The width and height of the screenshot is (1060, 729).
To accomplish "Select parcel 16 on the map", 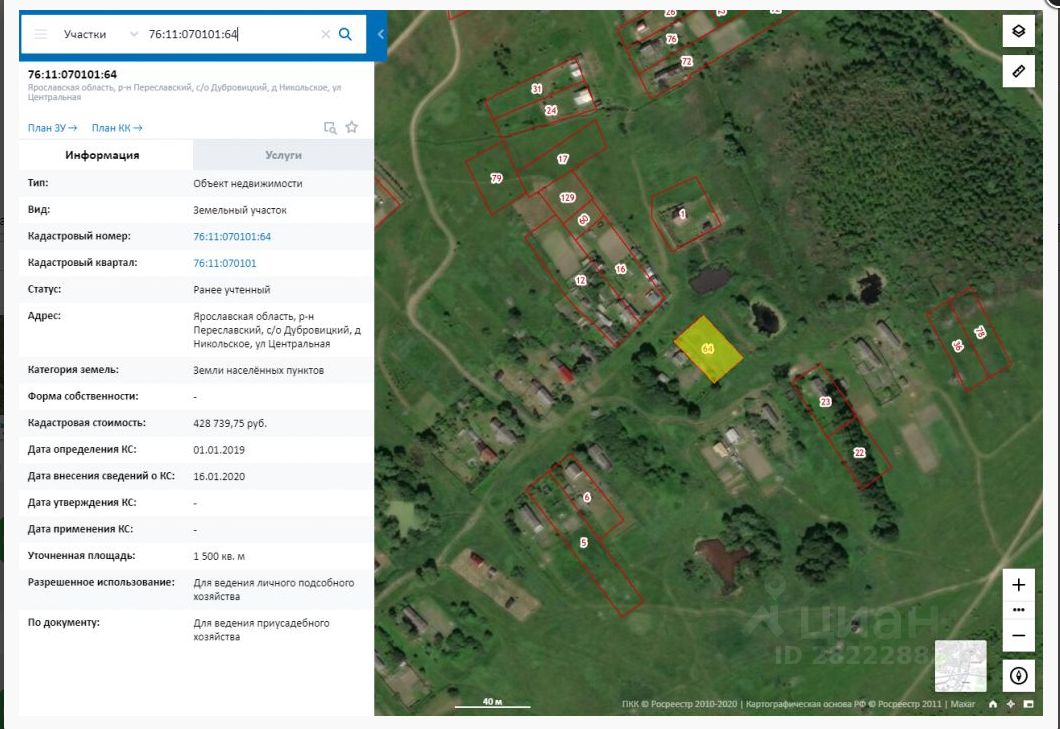I will [621, 269].
